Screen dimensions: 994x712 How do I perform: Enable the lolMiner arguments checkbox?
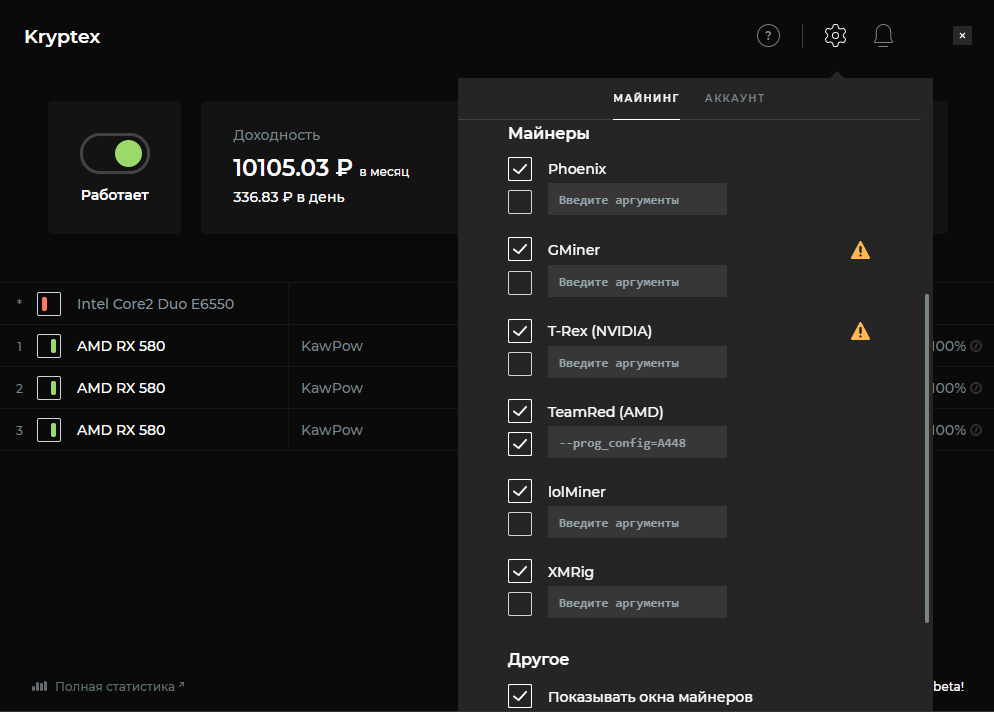(x=520, y=524)
